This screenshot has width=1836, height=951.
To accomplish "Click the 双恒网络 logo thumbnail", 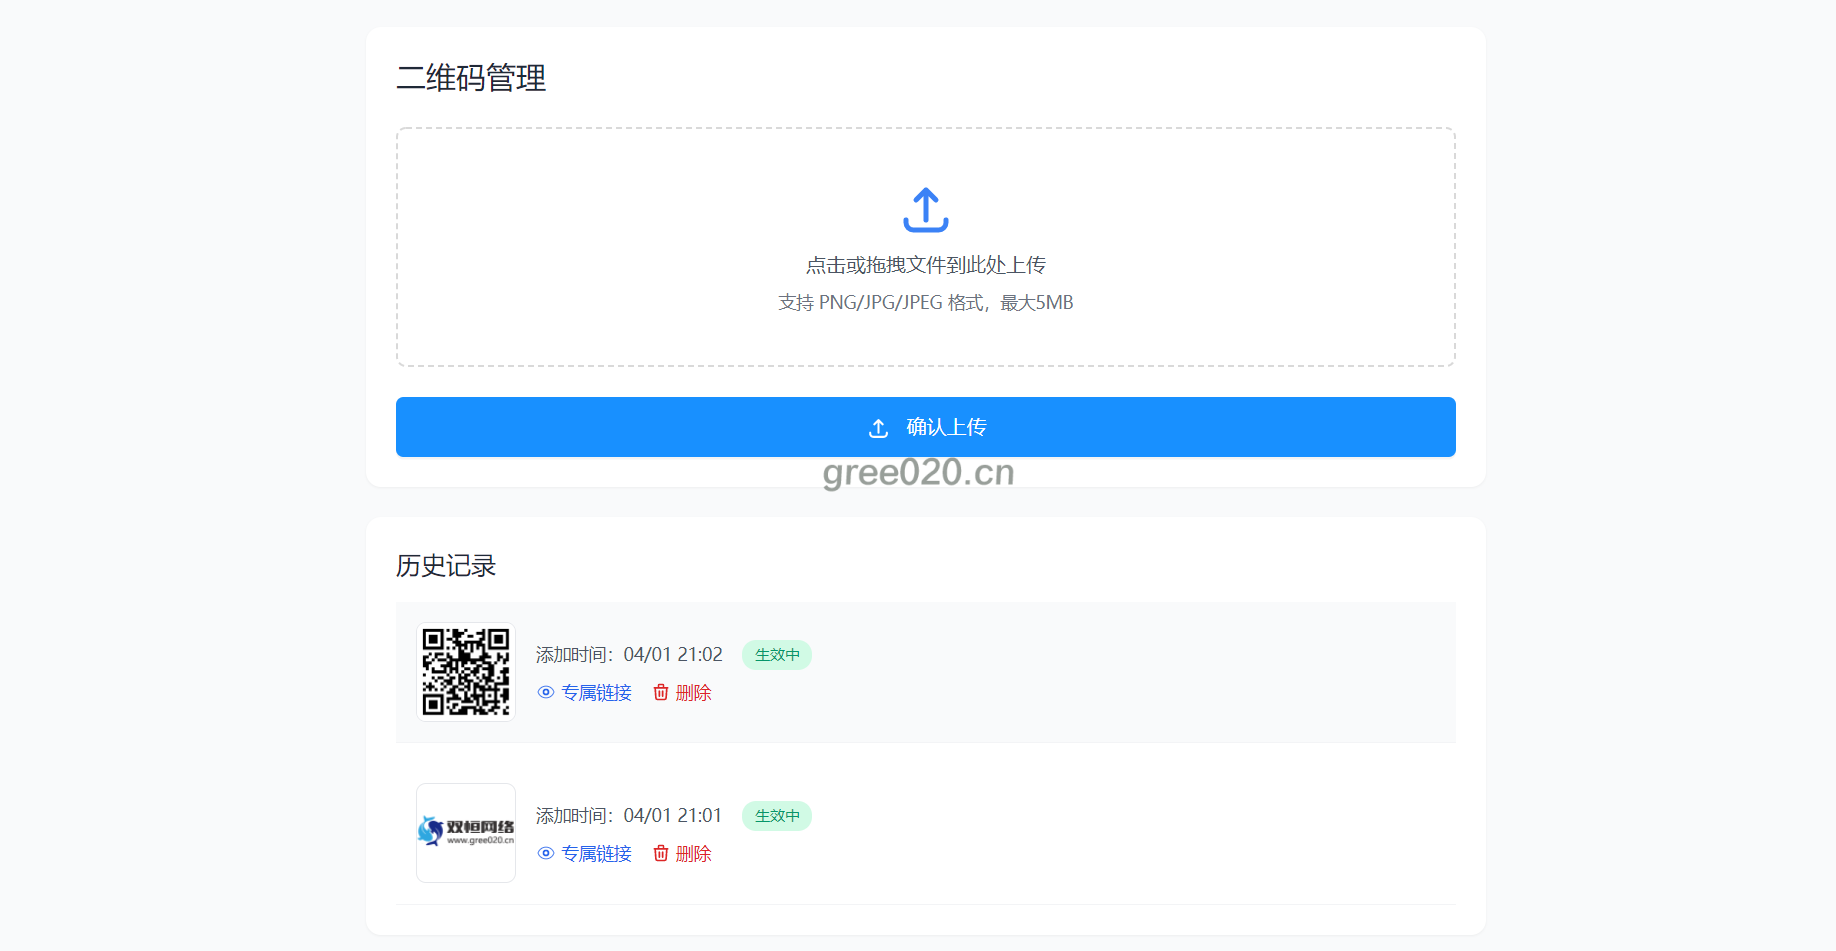I will (x=466, y=832).
